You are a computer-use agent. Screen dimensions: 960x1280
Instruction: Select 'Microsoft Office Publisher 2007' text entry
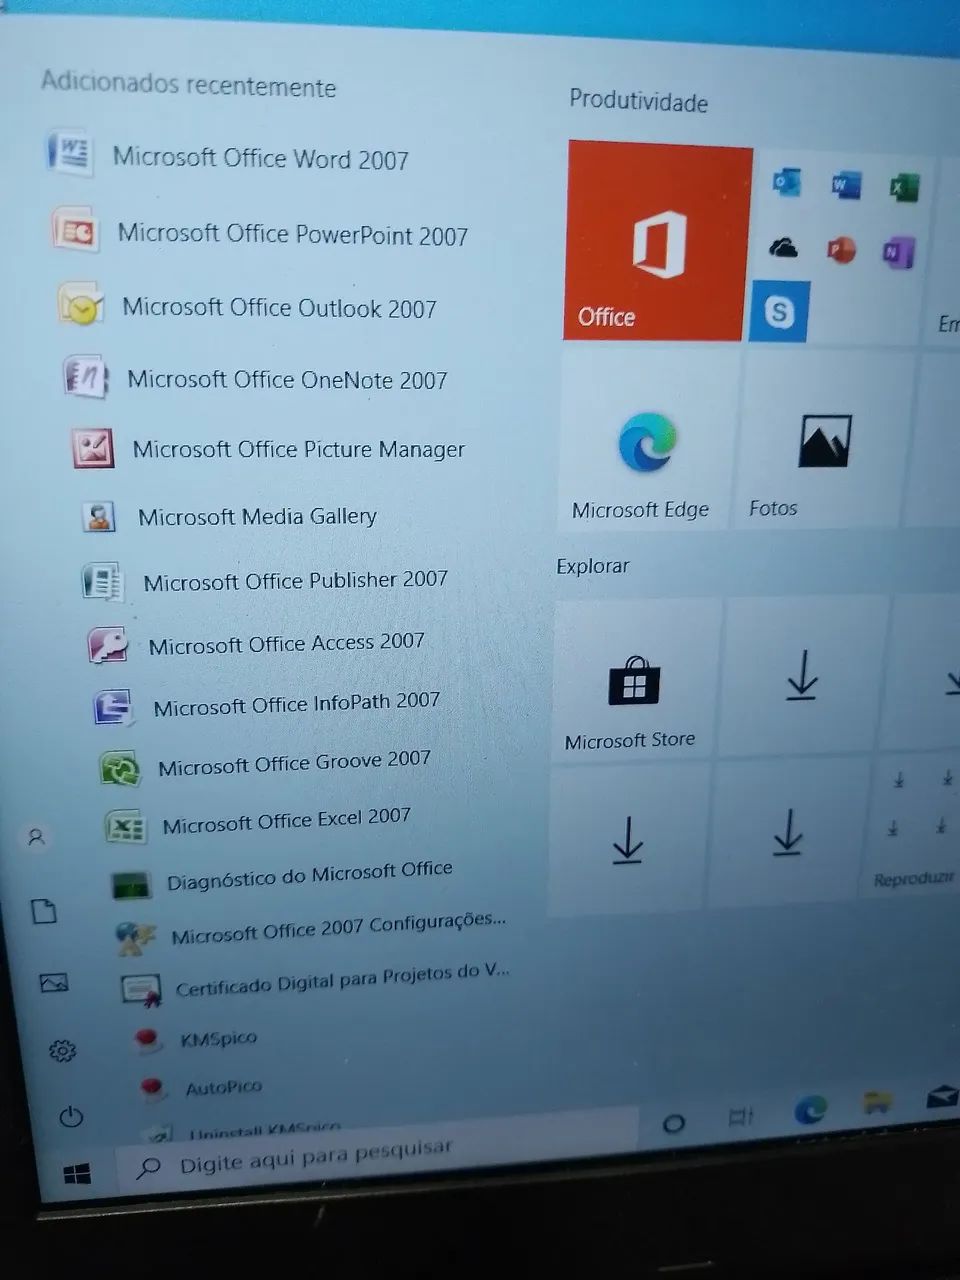pos(295,580)
